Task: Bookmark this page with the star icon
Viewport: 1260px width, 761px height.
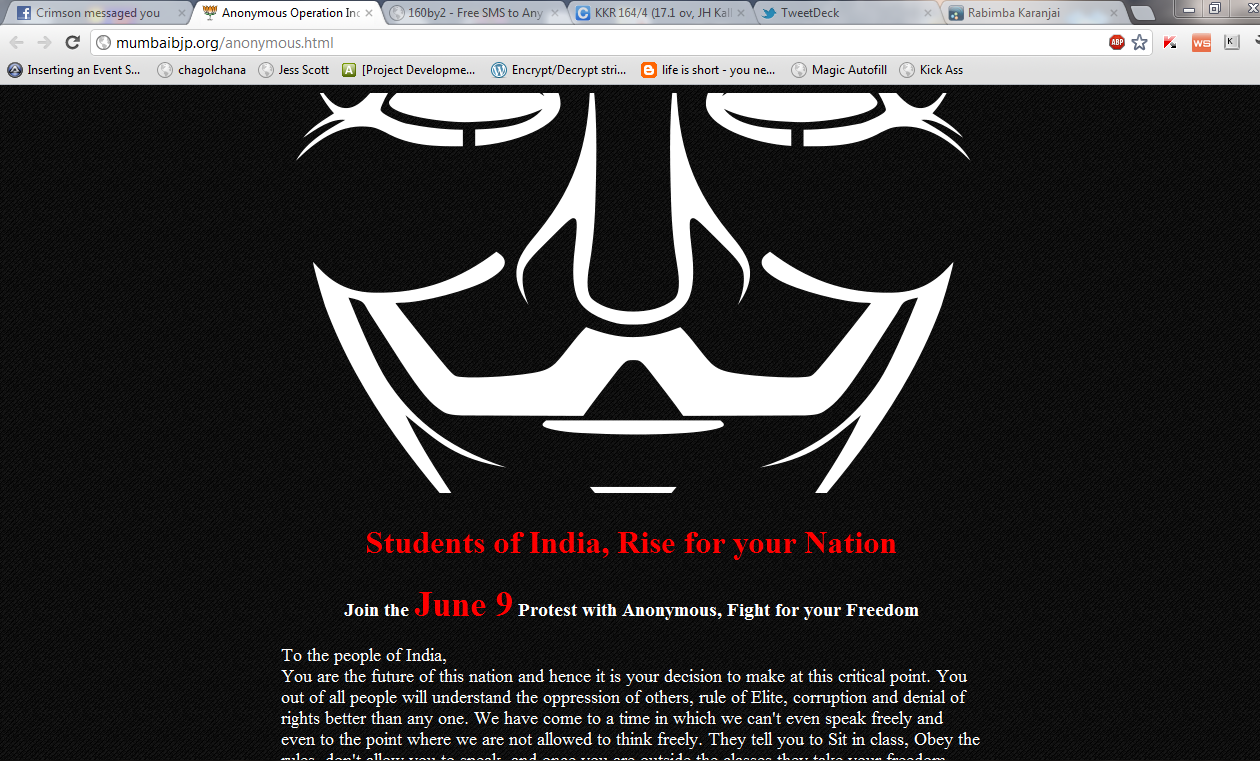Action: (x=1139, y=42)
